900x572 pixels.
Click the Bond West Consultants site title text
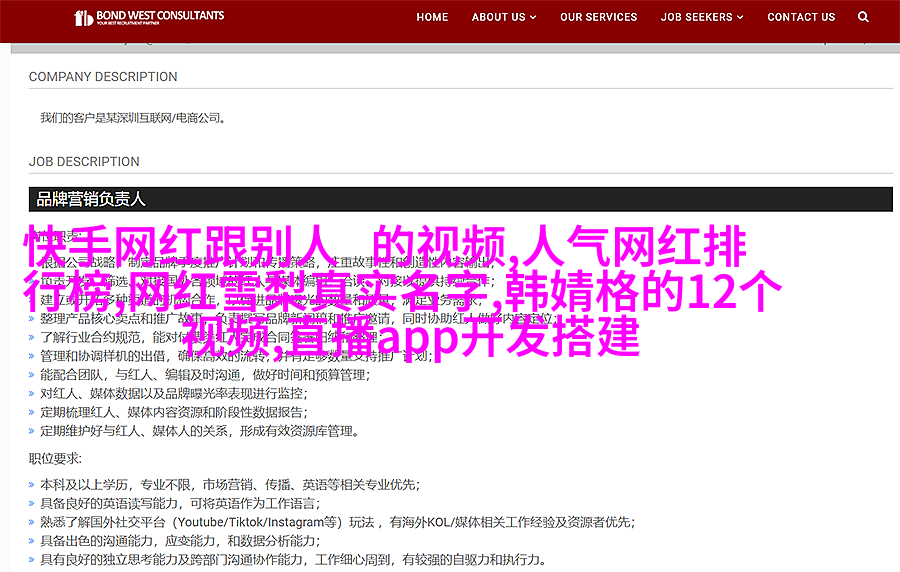pos(161,17)
